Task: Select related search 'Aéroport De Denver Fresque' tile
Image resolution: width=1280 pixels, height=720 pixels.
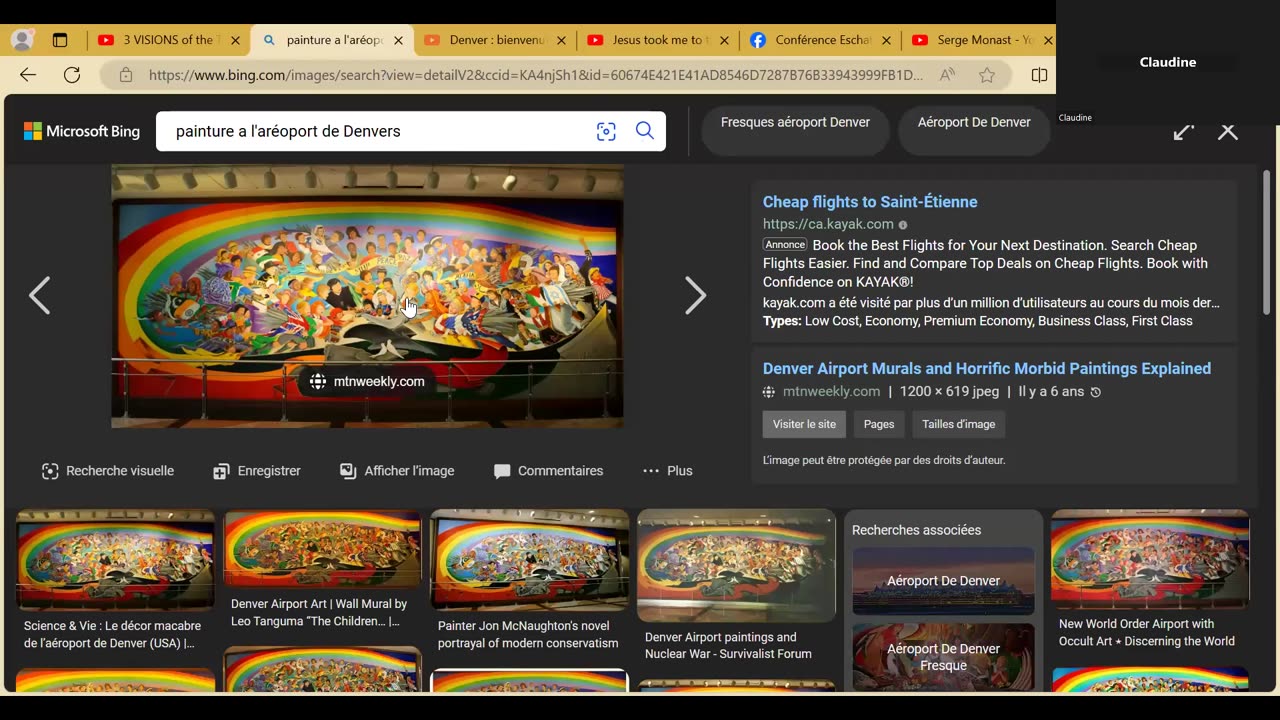Action: pos(943,657)
